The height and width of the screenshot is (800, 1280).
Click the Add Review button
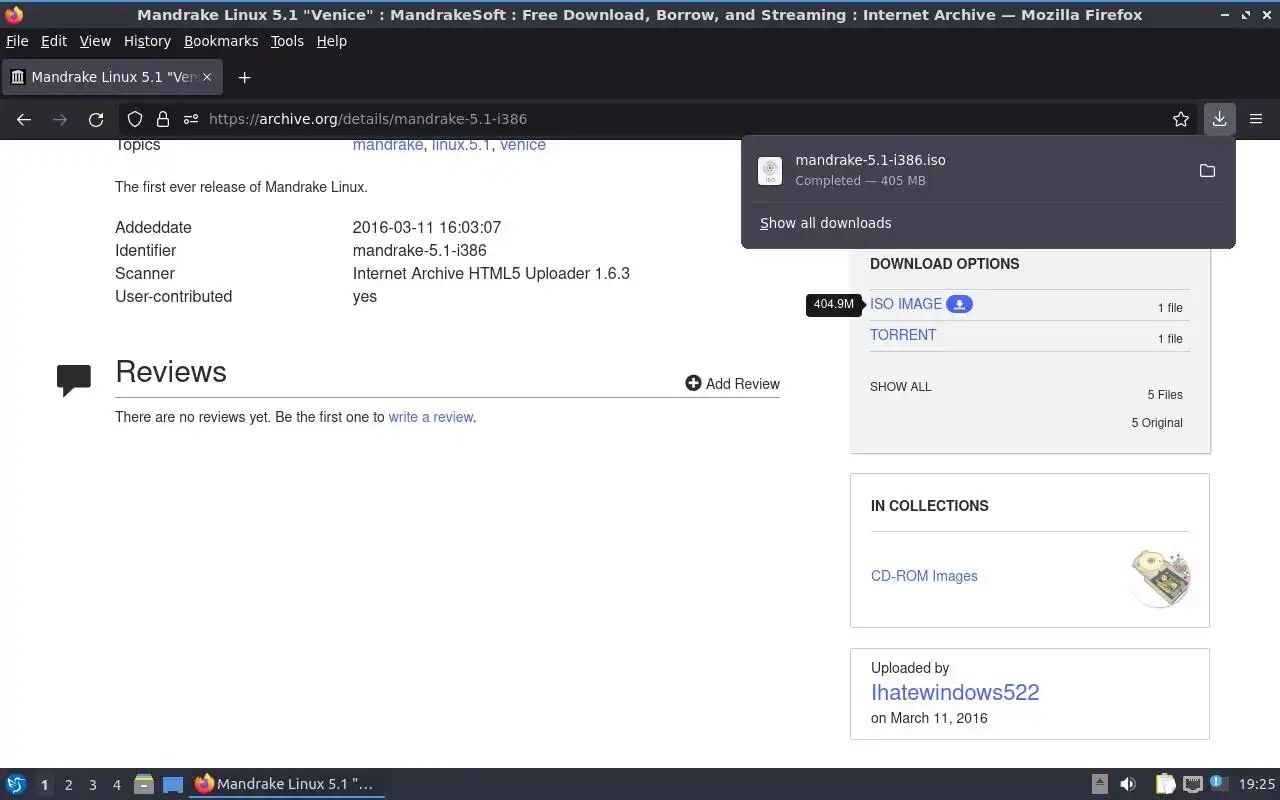(732, 383)
